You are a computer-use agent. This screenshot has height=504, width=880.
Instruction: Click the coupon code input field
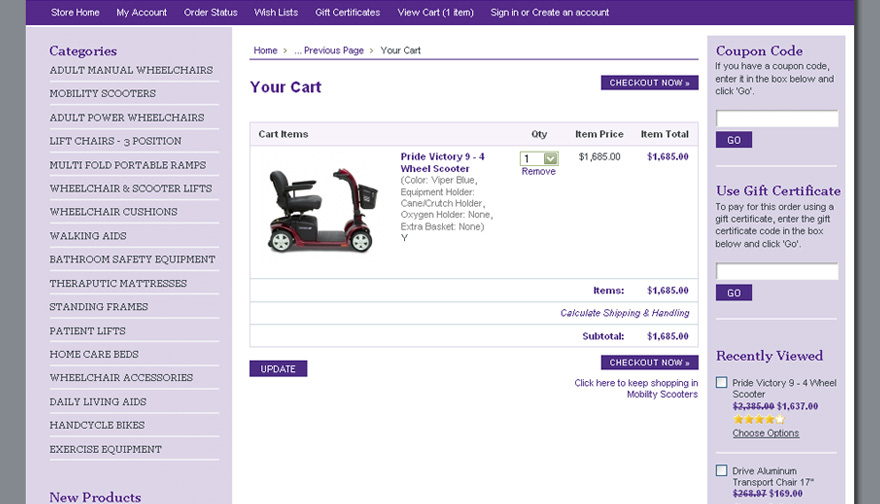tap(777, 118)
